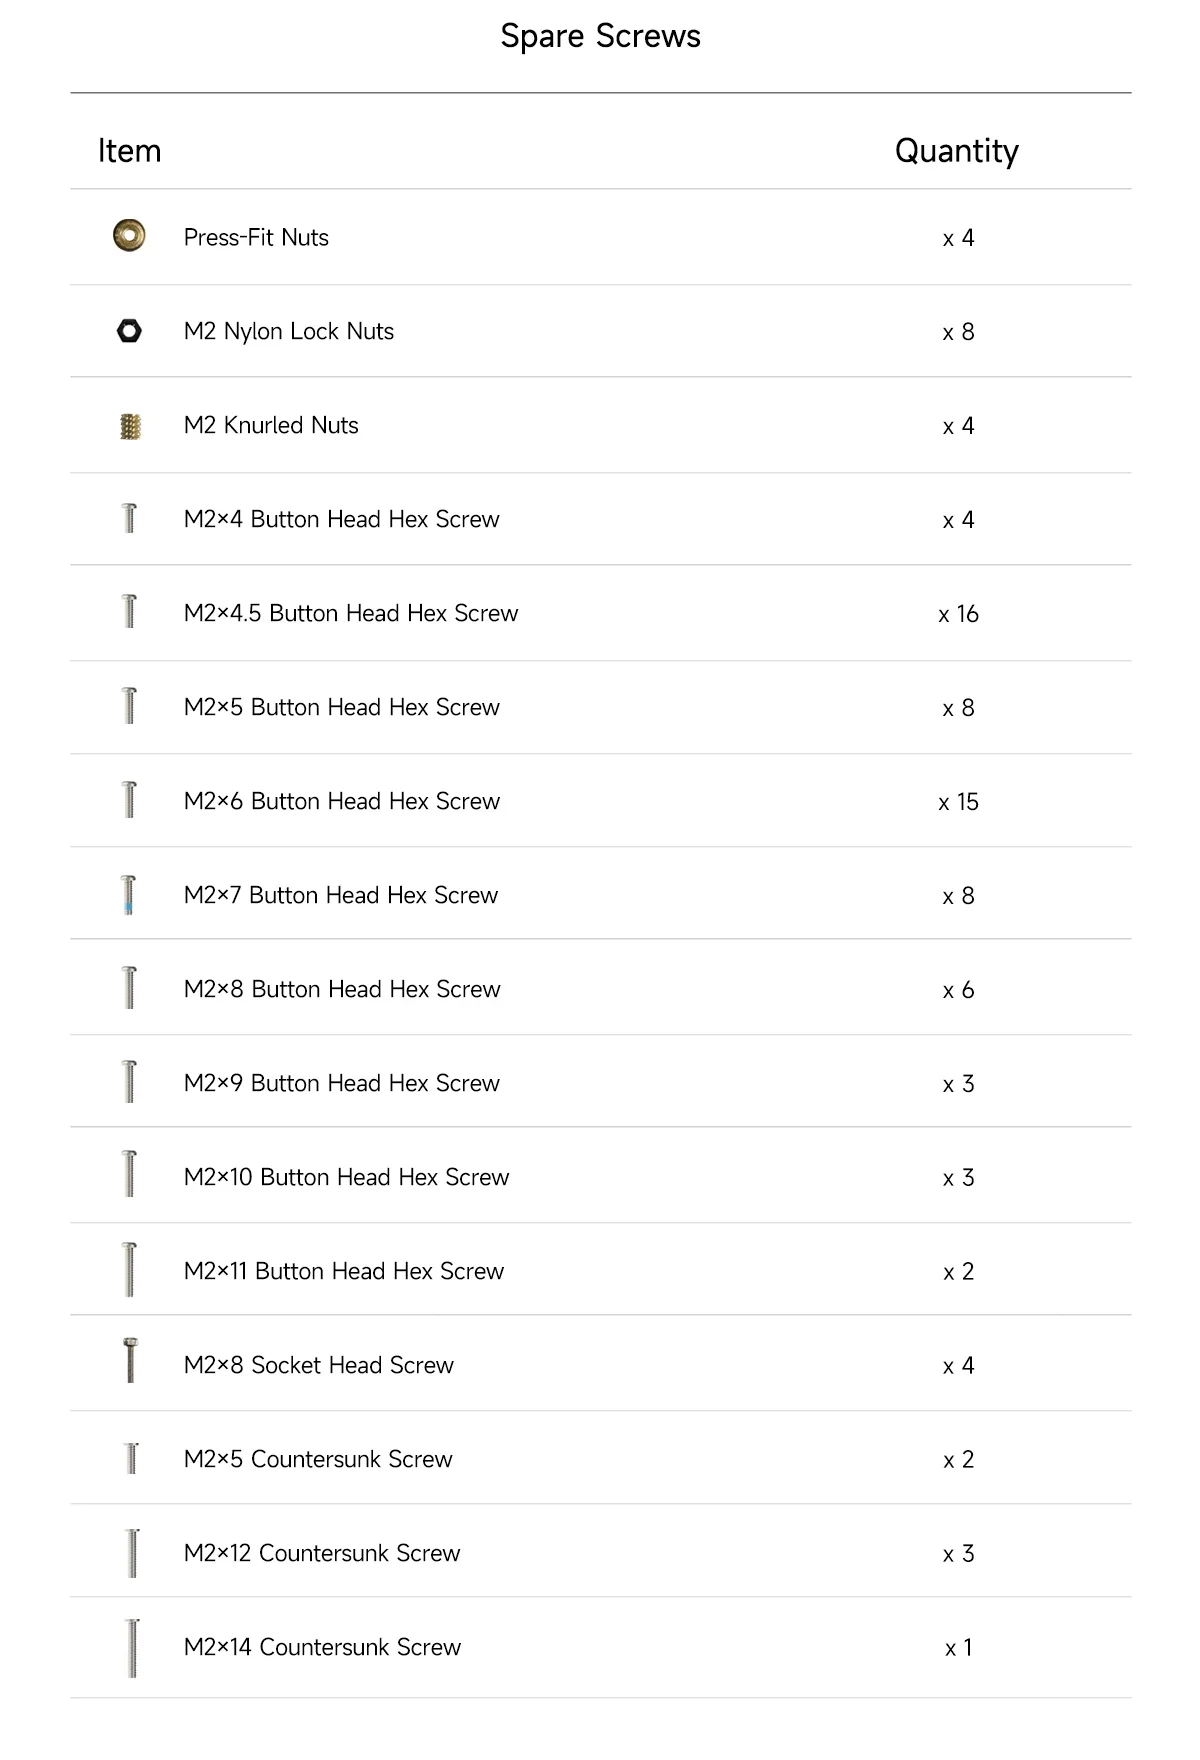Image resolution: width=1200 pixels, height=1760 pixels.
Task: Select the M2×4 Button Head screw icon
Action: pyautogui.click(x=129, y=518)
